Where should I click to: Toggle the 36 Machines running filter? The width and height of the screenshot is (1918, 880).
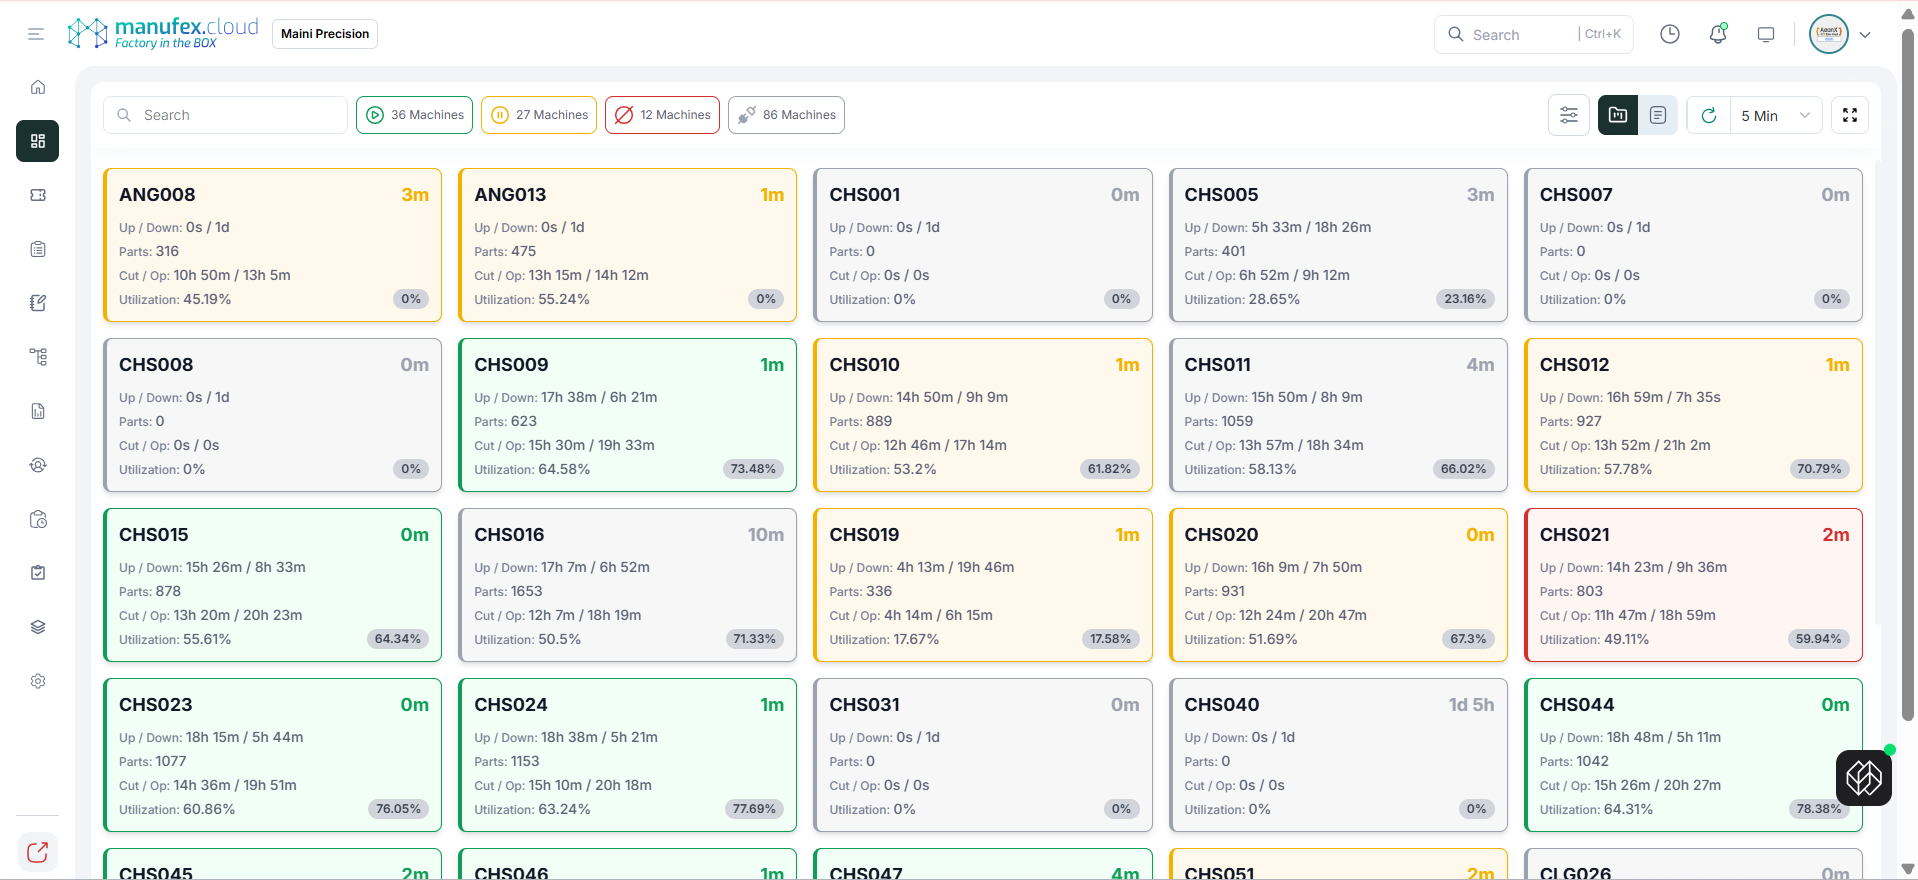pyautogui.click(x=416, y=115)
